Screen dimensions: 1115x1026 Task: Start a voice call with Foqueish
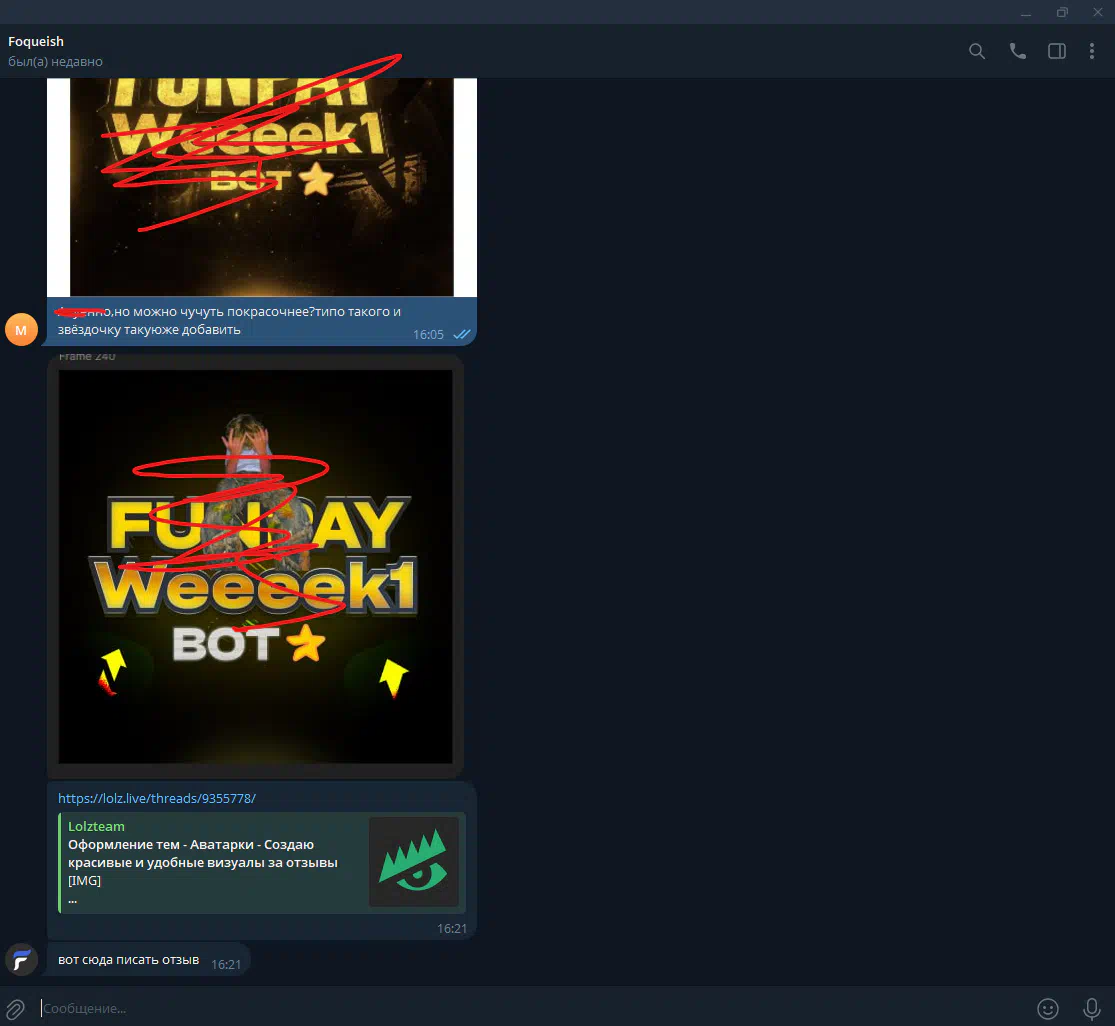[1017, 51]
